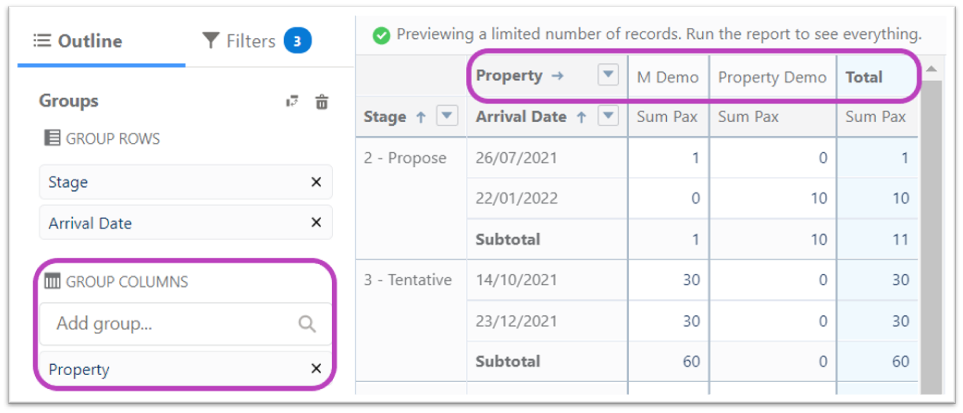Viewport: 963px width, 413px height.
Task: Click the green checkmark preview status icon
Action: [x=381, y=35]
